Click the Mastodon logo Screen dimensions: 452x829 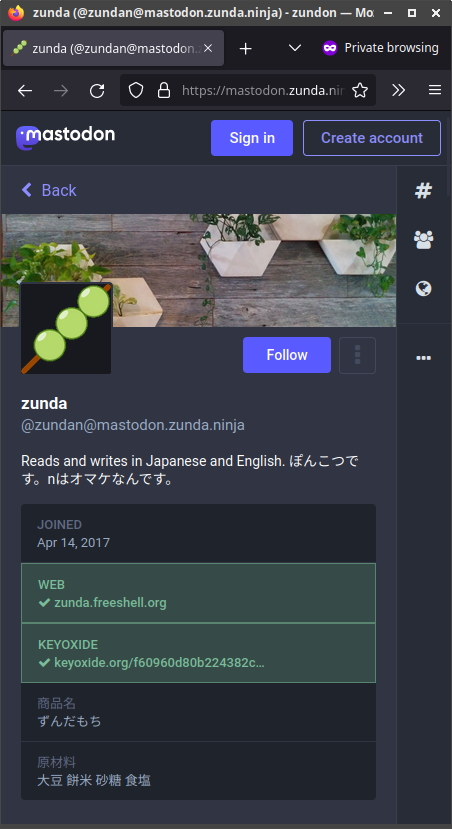[x=66, y=137]
